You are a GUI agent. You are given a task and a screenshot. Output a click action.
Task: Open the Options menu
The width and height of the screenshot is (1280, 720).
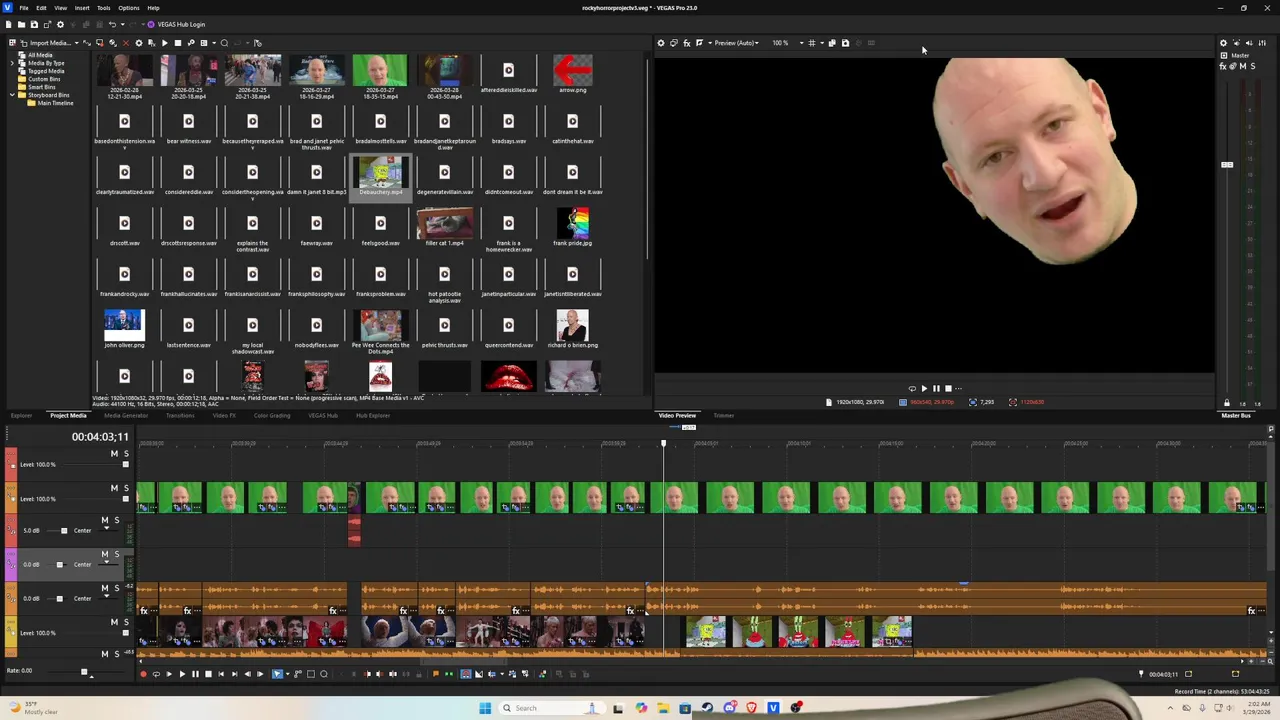coord(129,8)
